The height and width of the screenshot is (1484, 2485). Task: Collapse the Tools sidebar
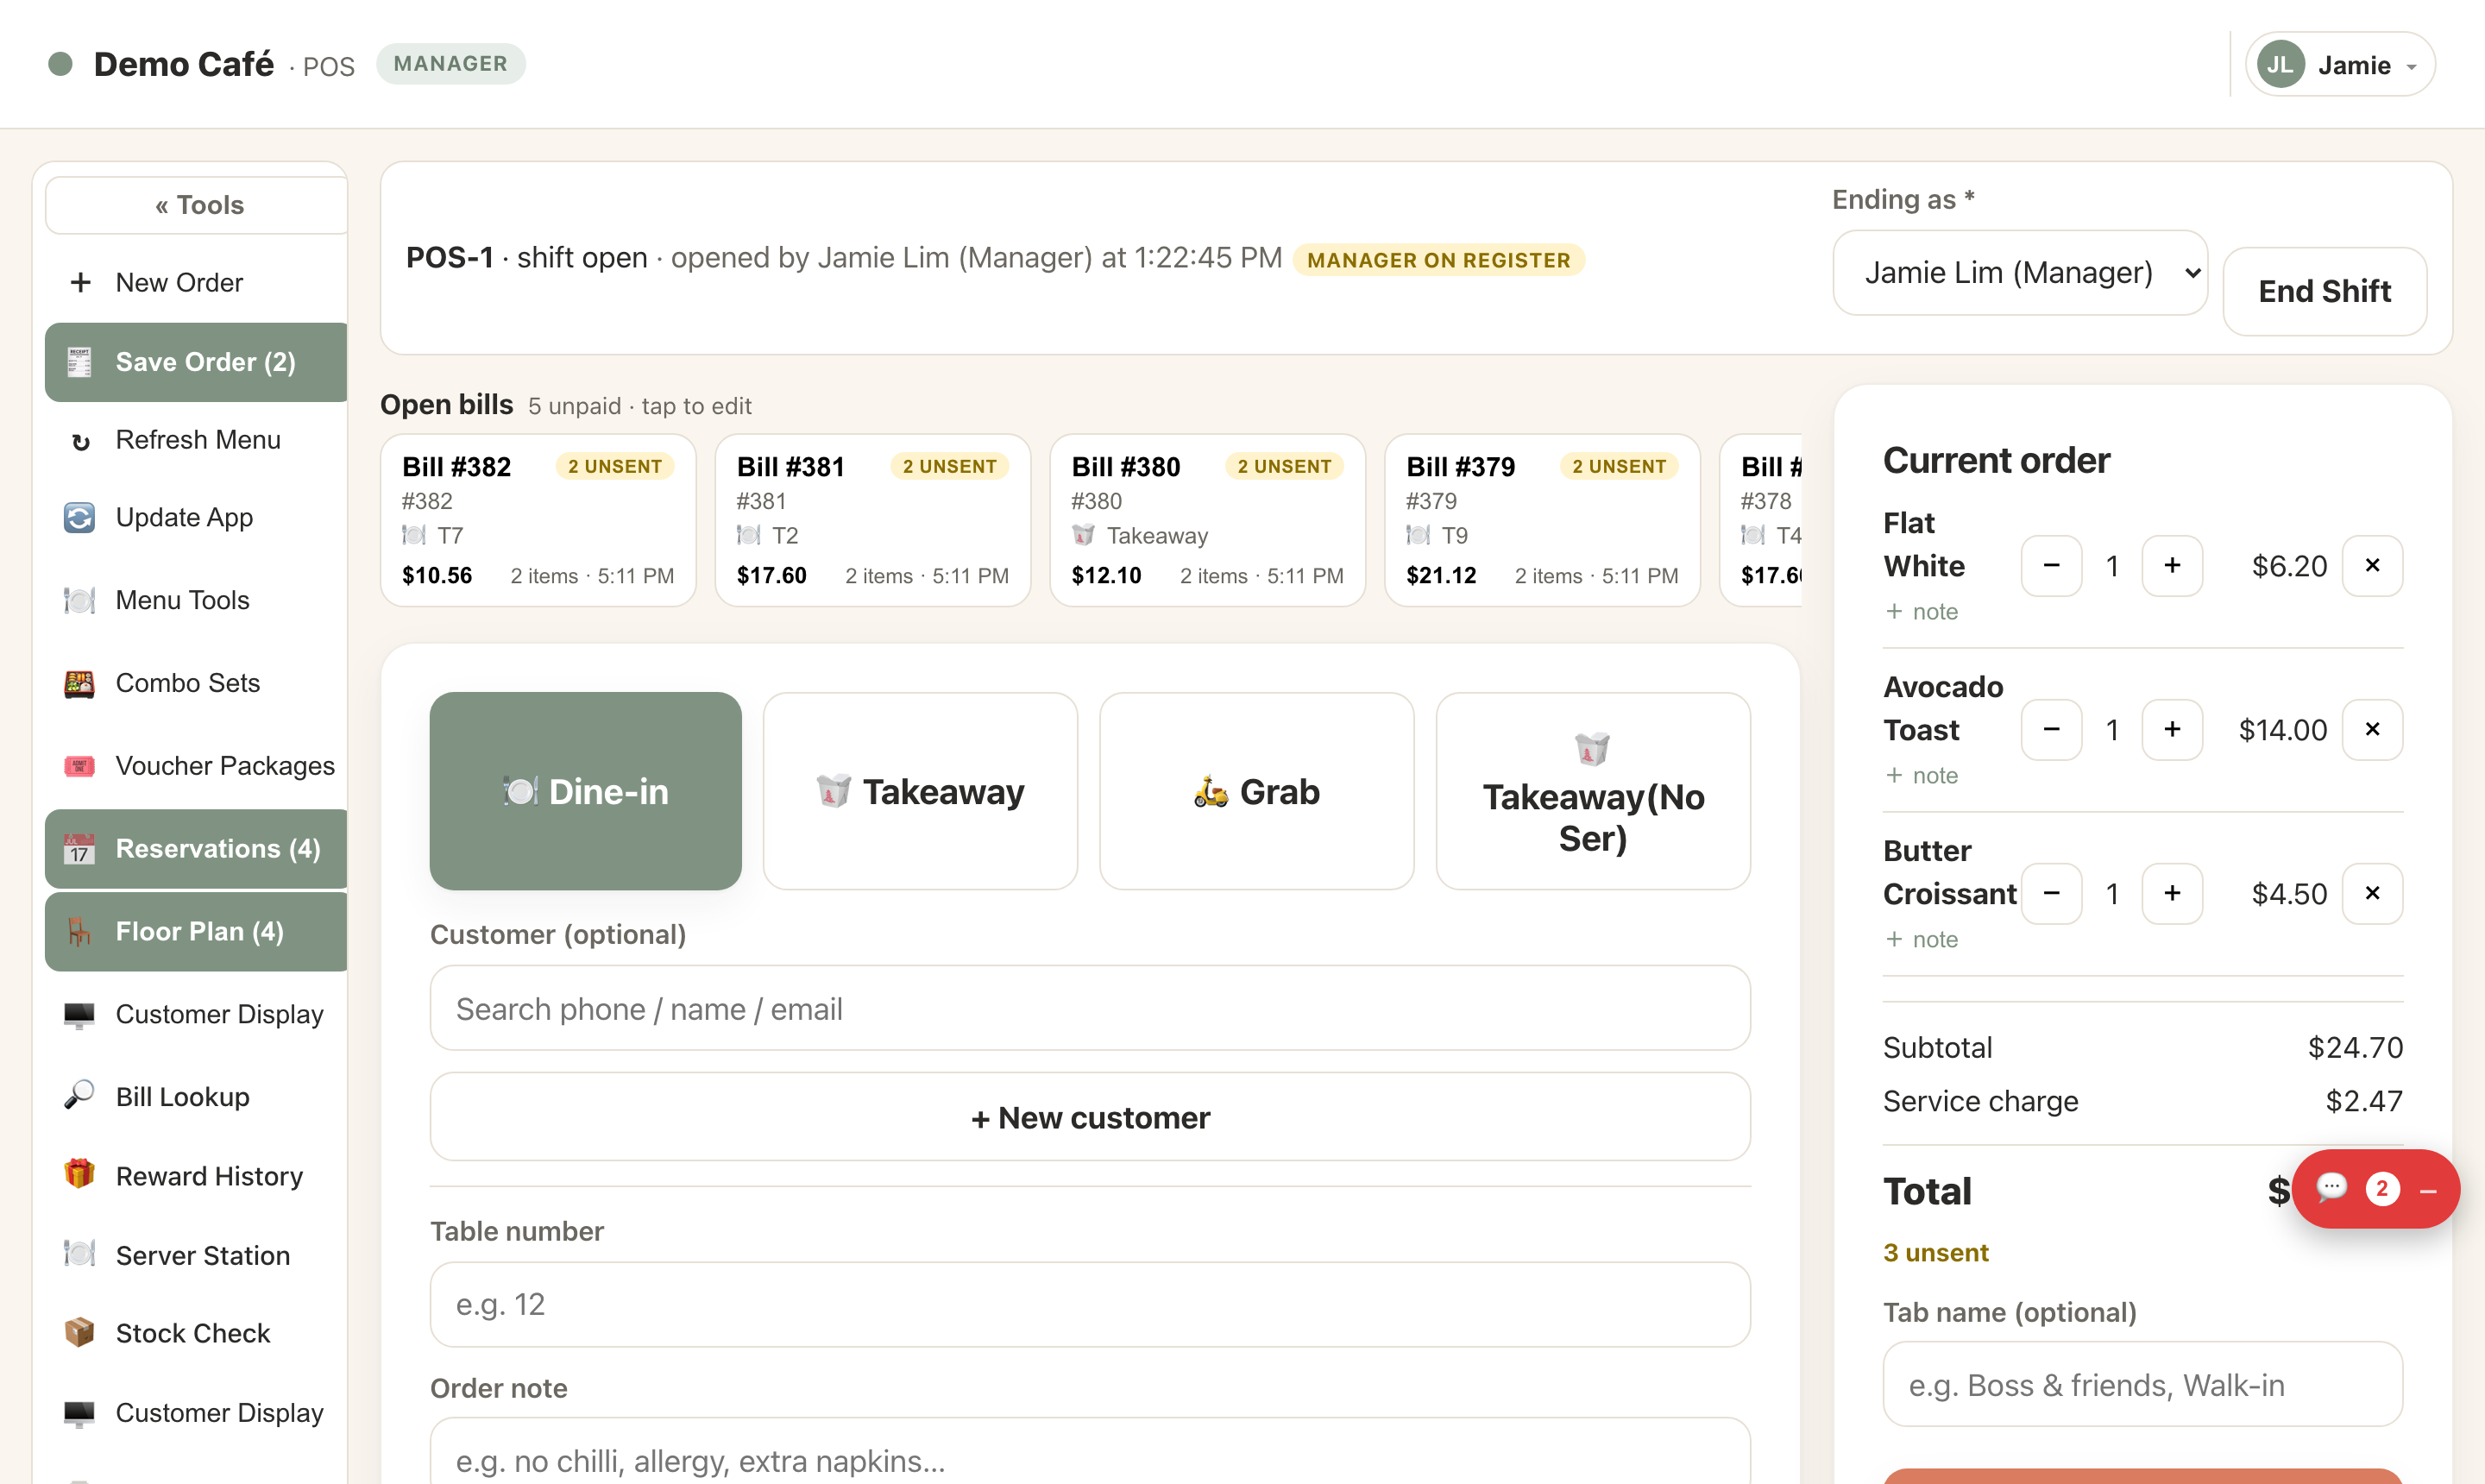(x=197, y=205)
